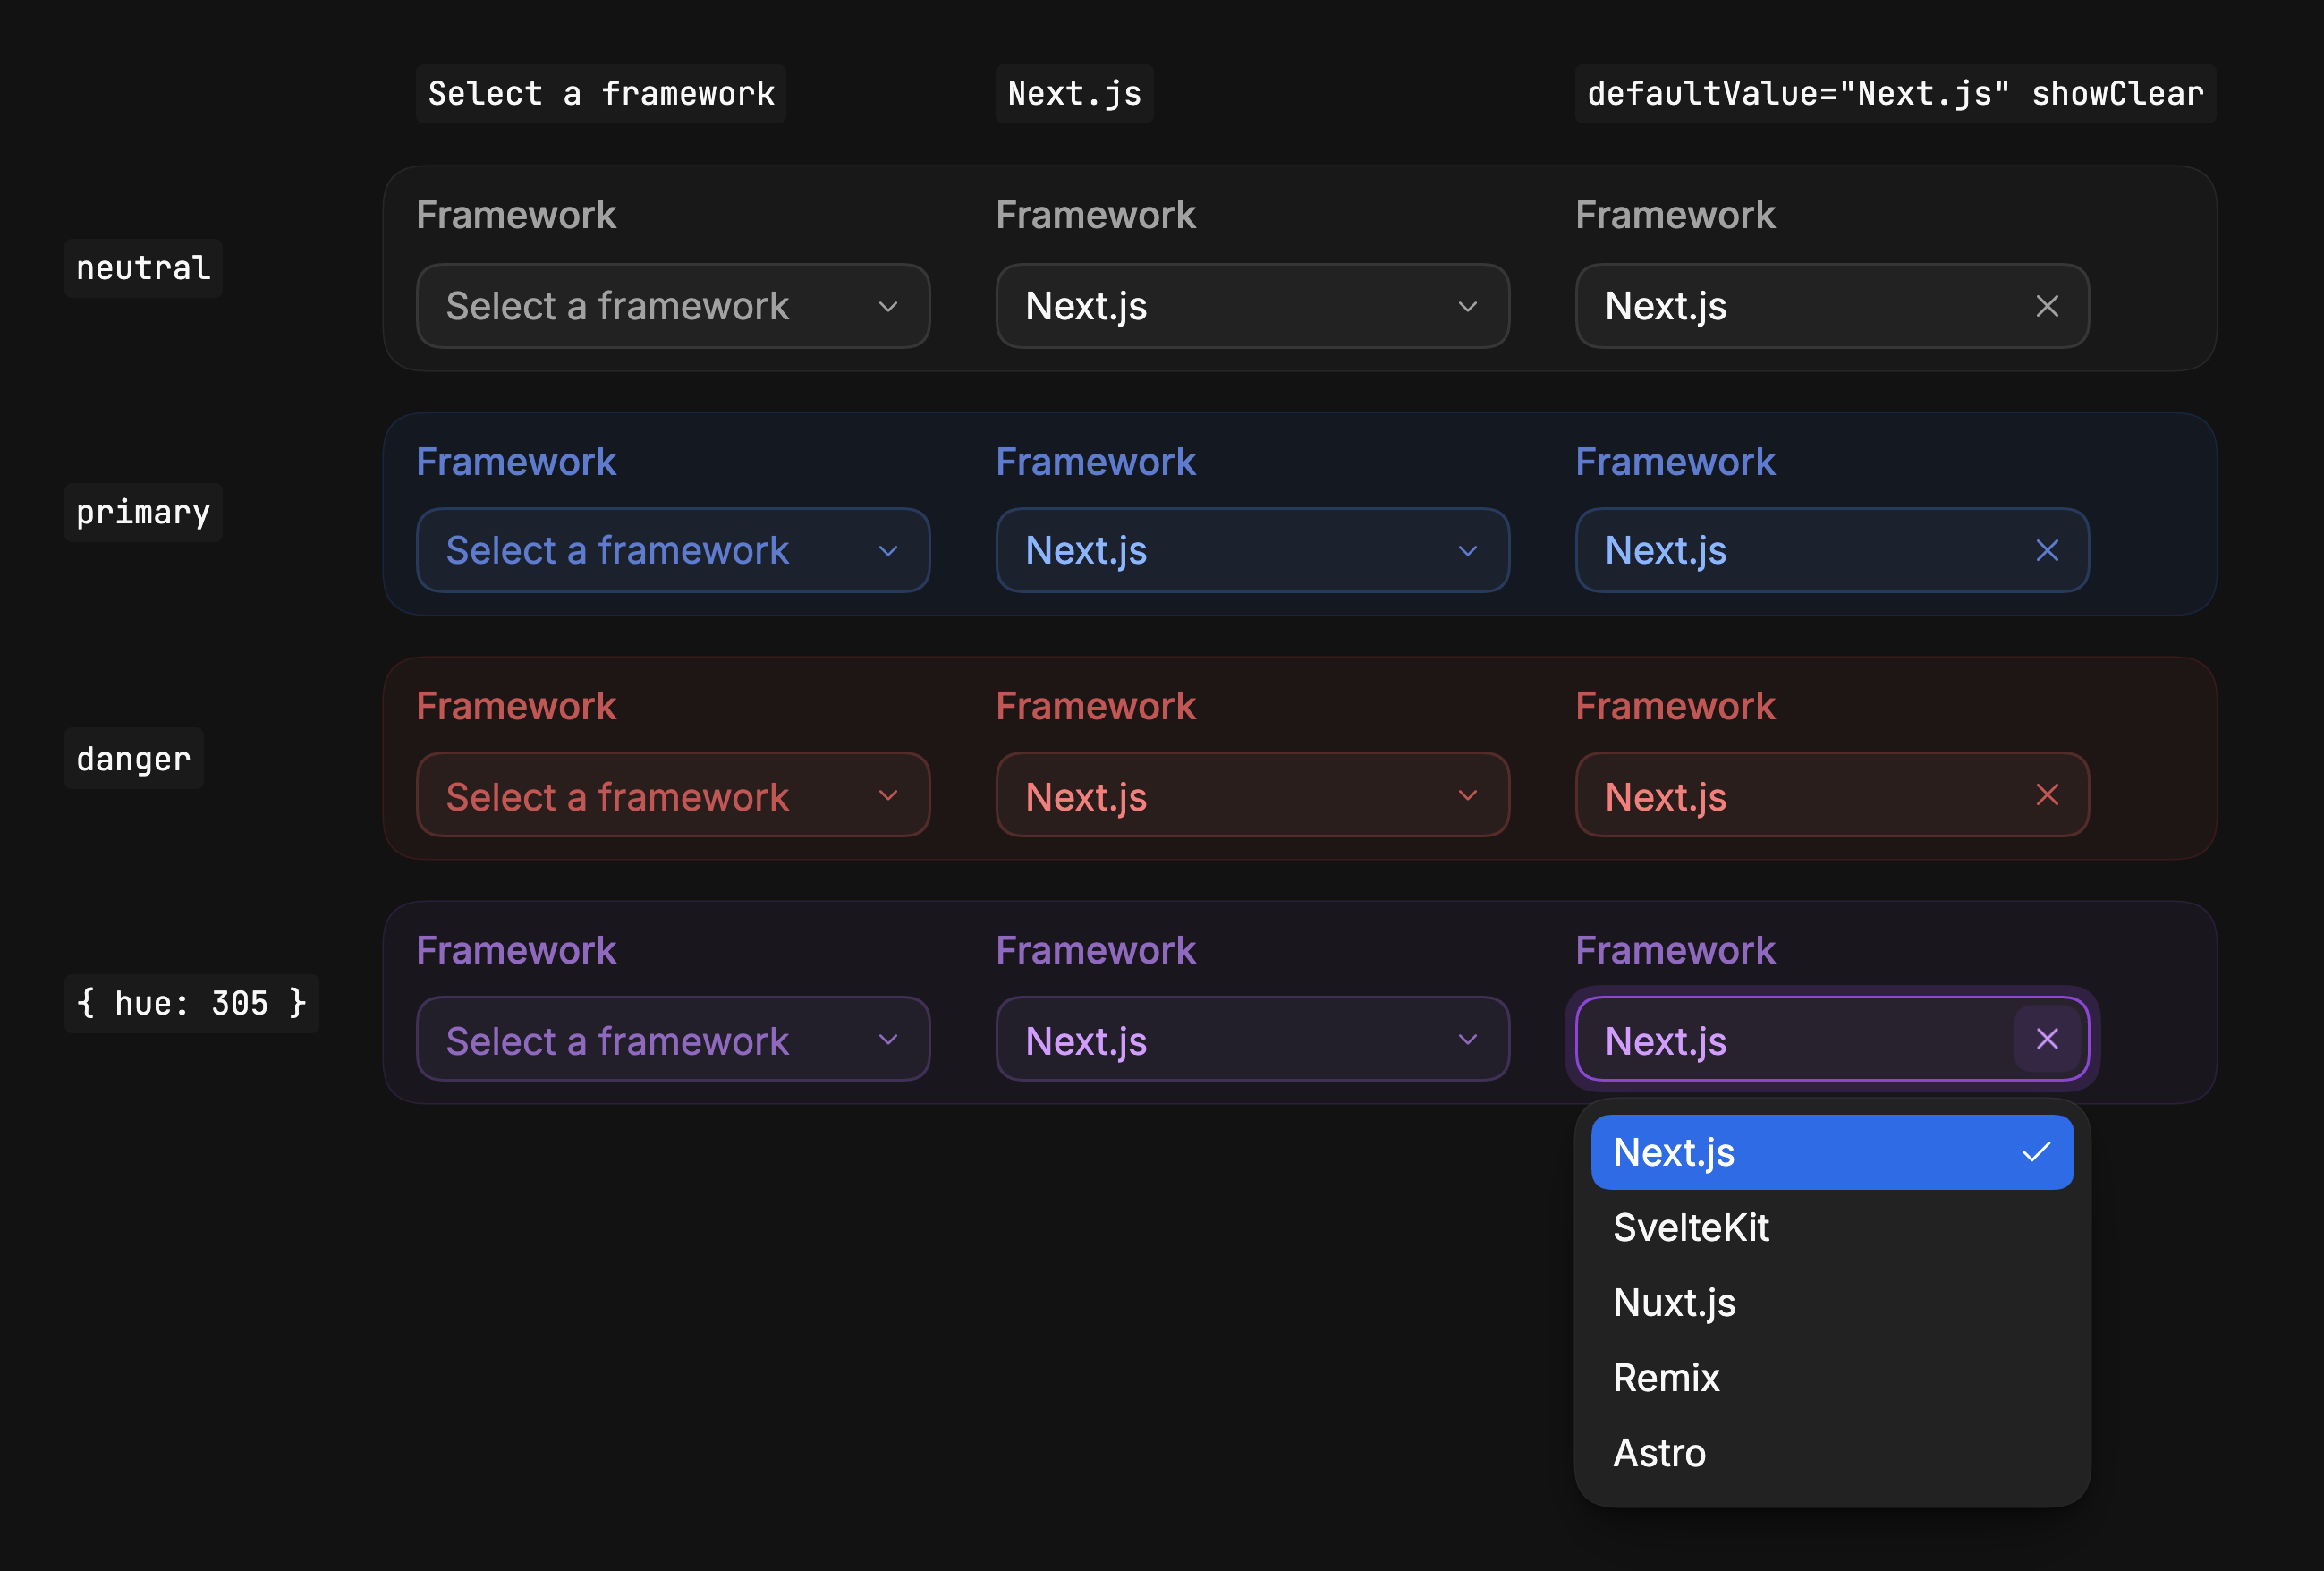The image size is (2324, 1571).
Task: Clear Next.js in the danger row select
Action: tap(2046, 795)
